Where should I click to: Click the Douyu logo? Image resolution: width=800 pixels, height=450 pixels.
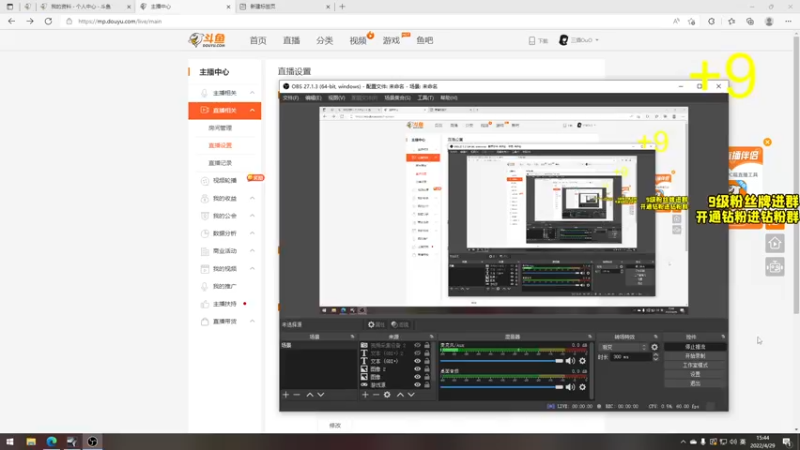pyautogui.click(x=207, y=40)
